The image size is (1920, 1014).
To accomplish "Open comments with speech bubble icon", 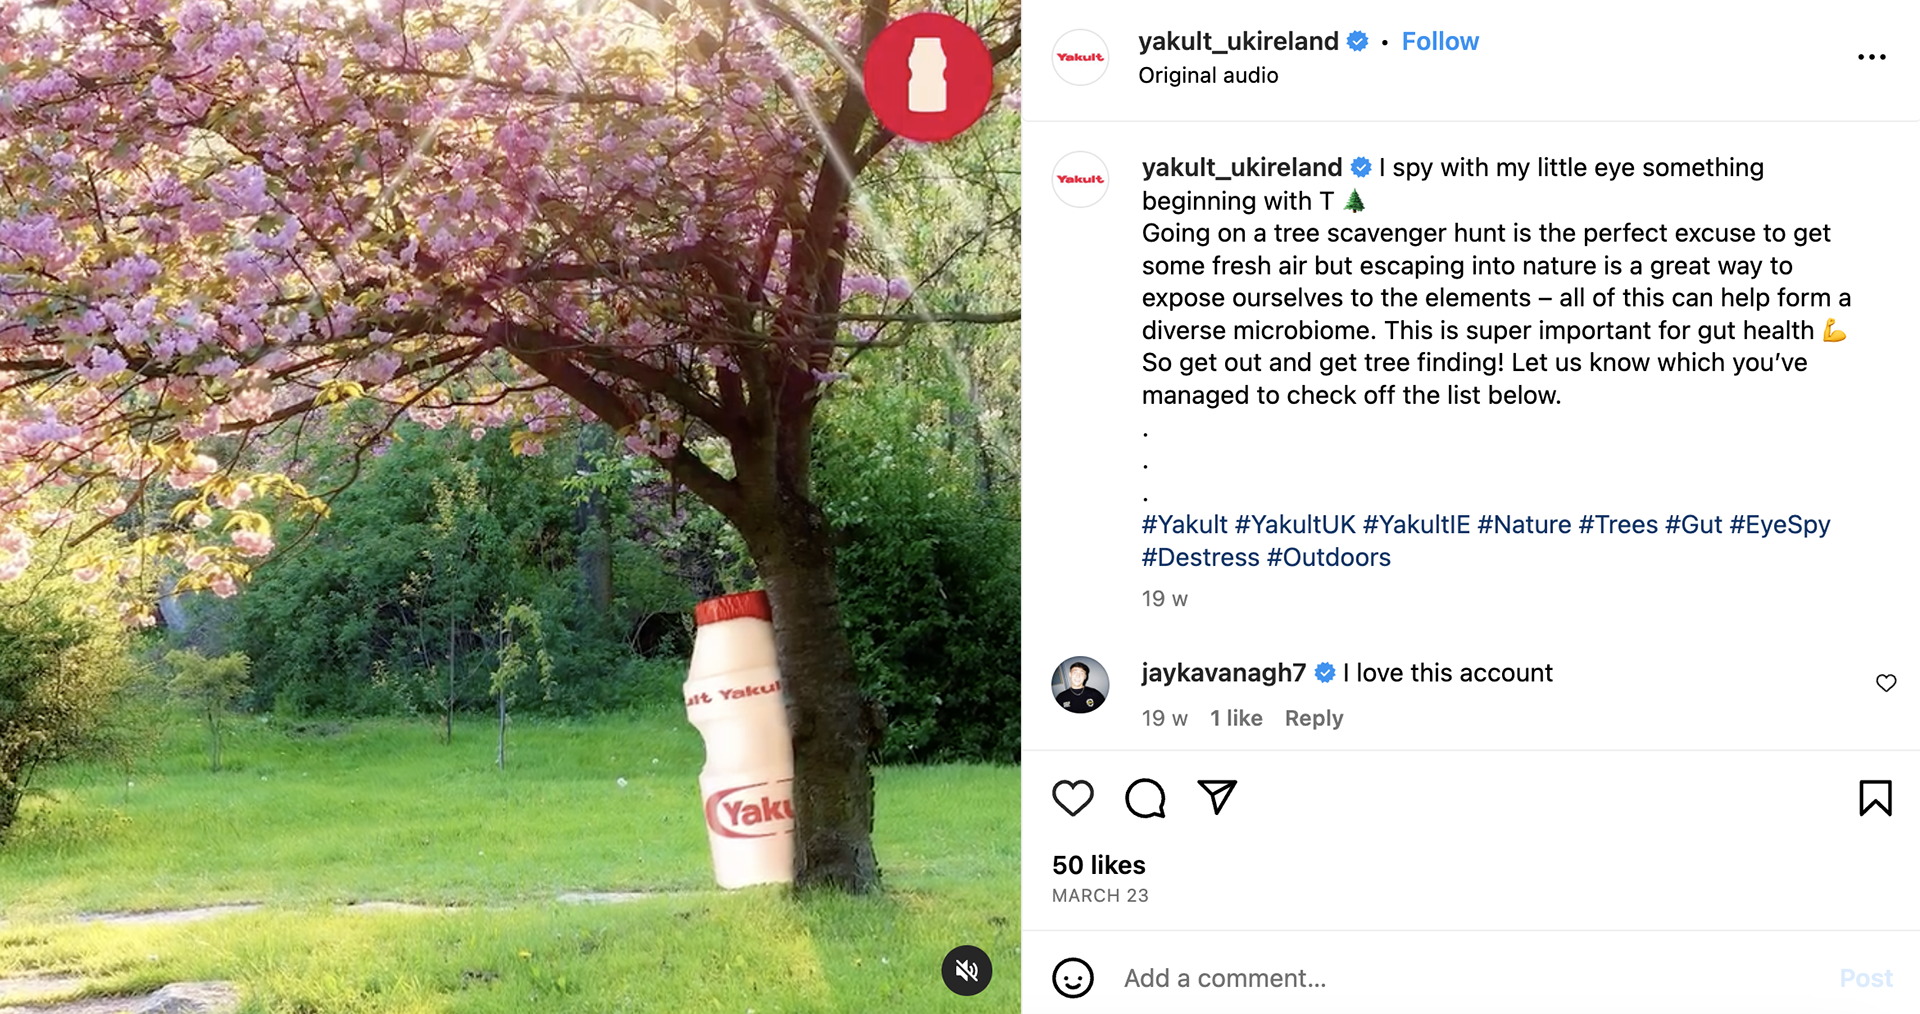I will click(x=1145, y=798).
